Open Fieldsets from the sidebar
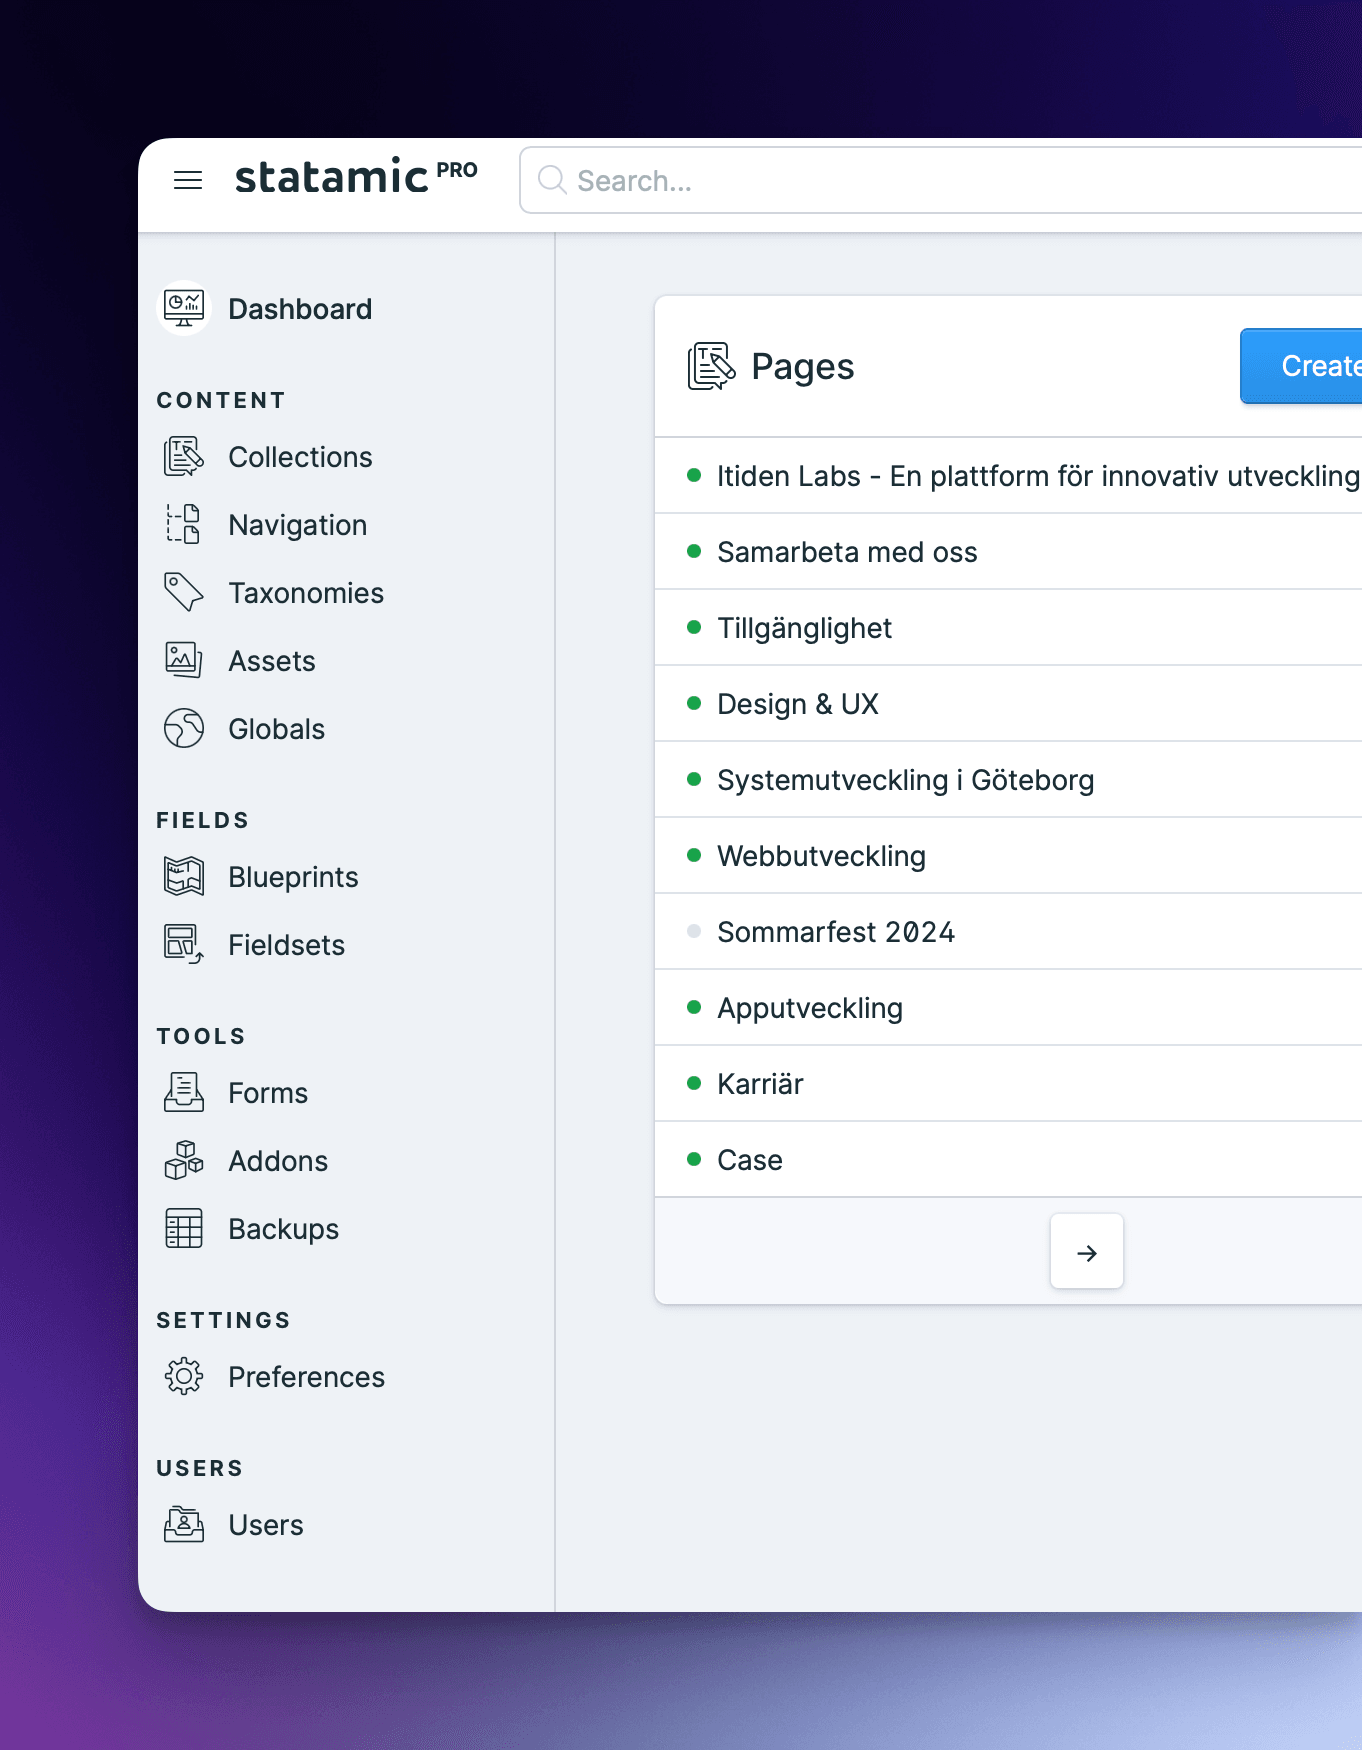The width and height of the screenshot is (1362, 1750). (286, 945)
